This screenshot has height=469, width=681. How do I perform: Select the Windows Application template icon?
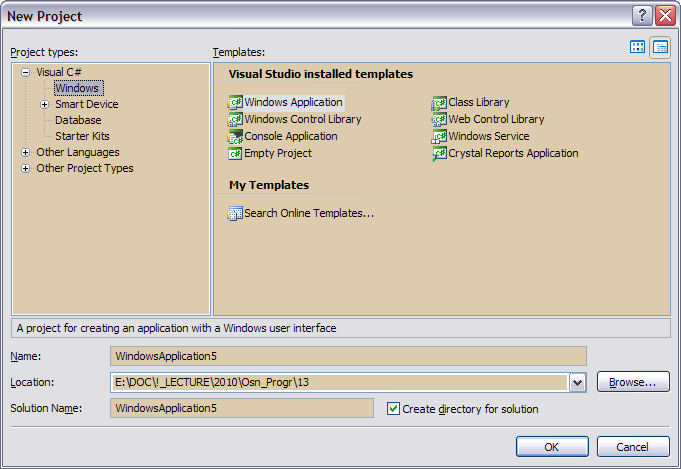235,102
